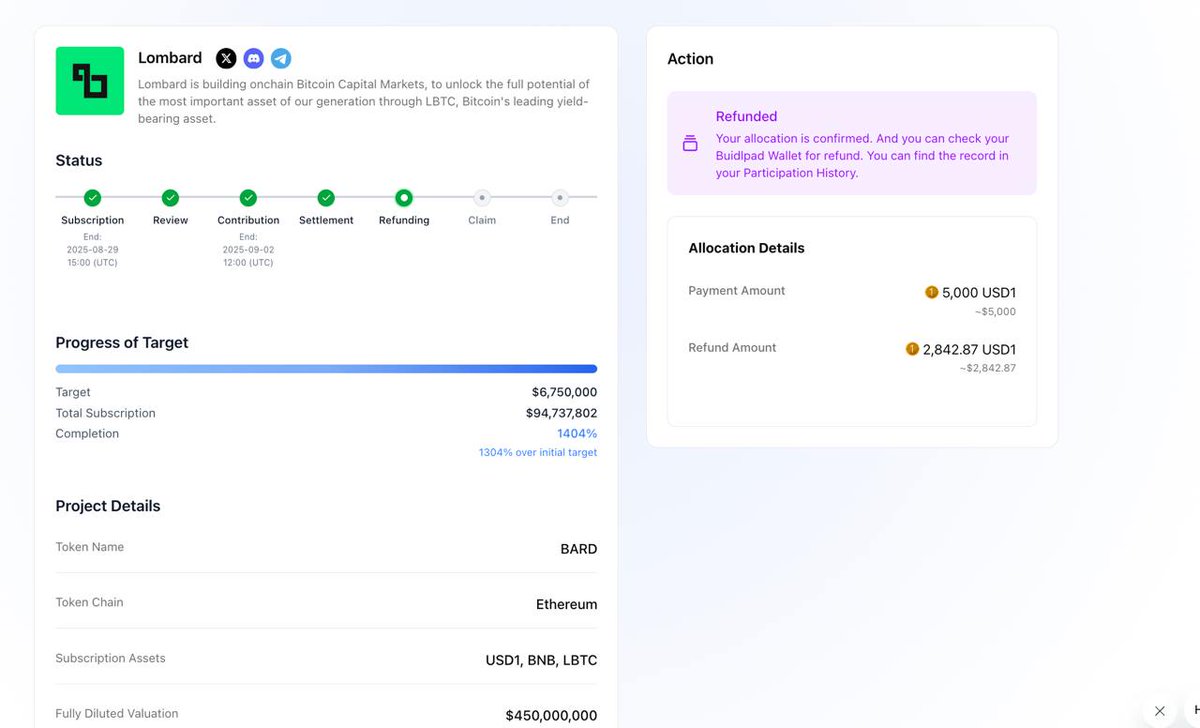Click USD1 coin icon beside Refund Amount
Viewport: 1200px width, 728px height.
click(912, 349)
